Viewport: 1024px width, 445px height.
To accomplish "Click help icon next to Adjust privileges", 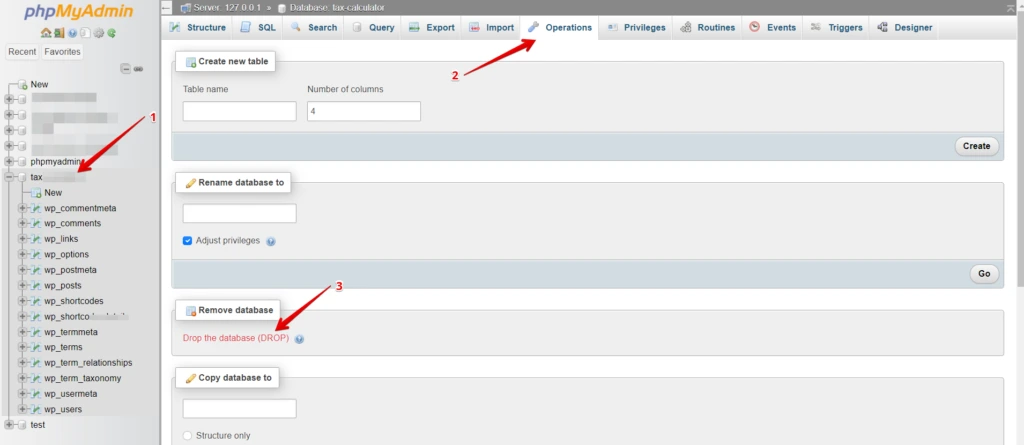I will point(271,241).
